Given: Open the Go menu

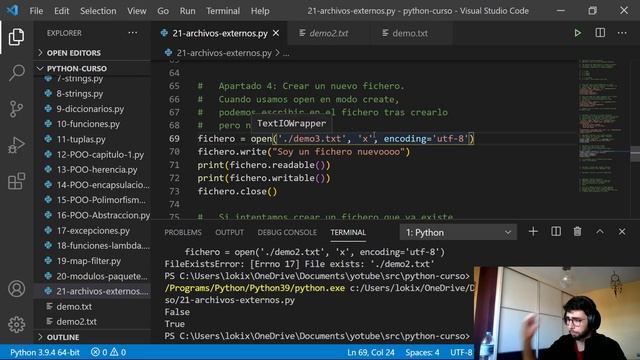Looking at the screenshot, I should tap(163, 11).
